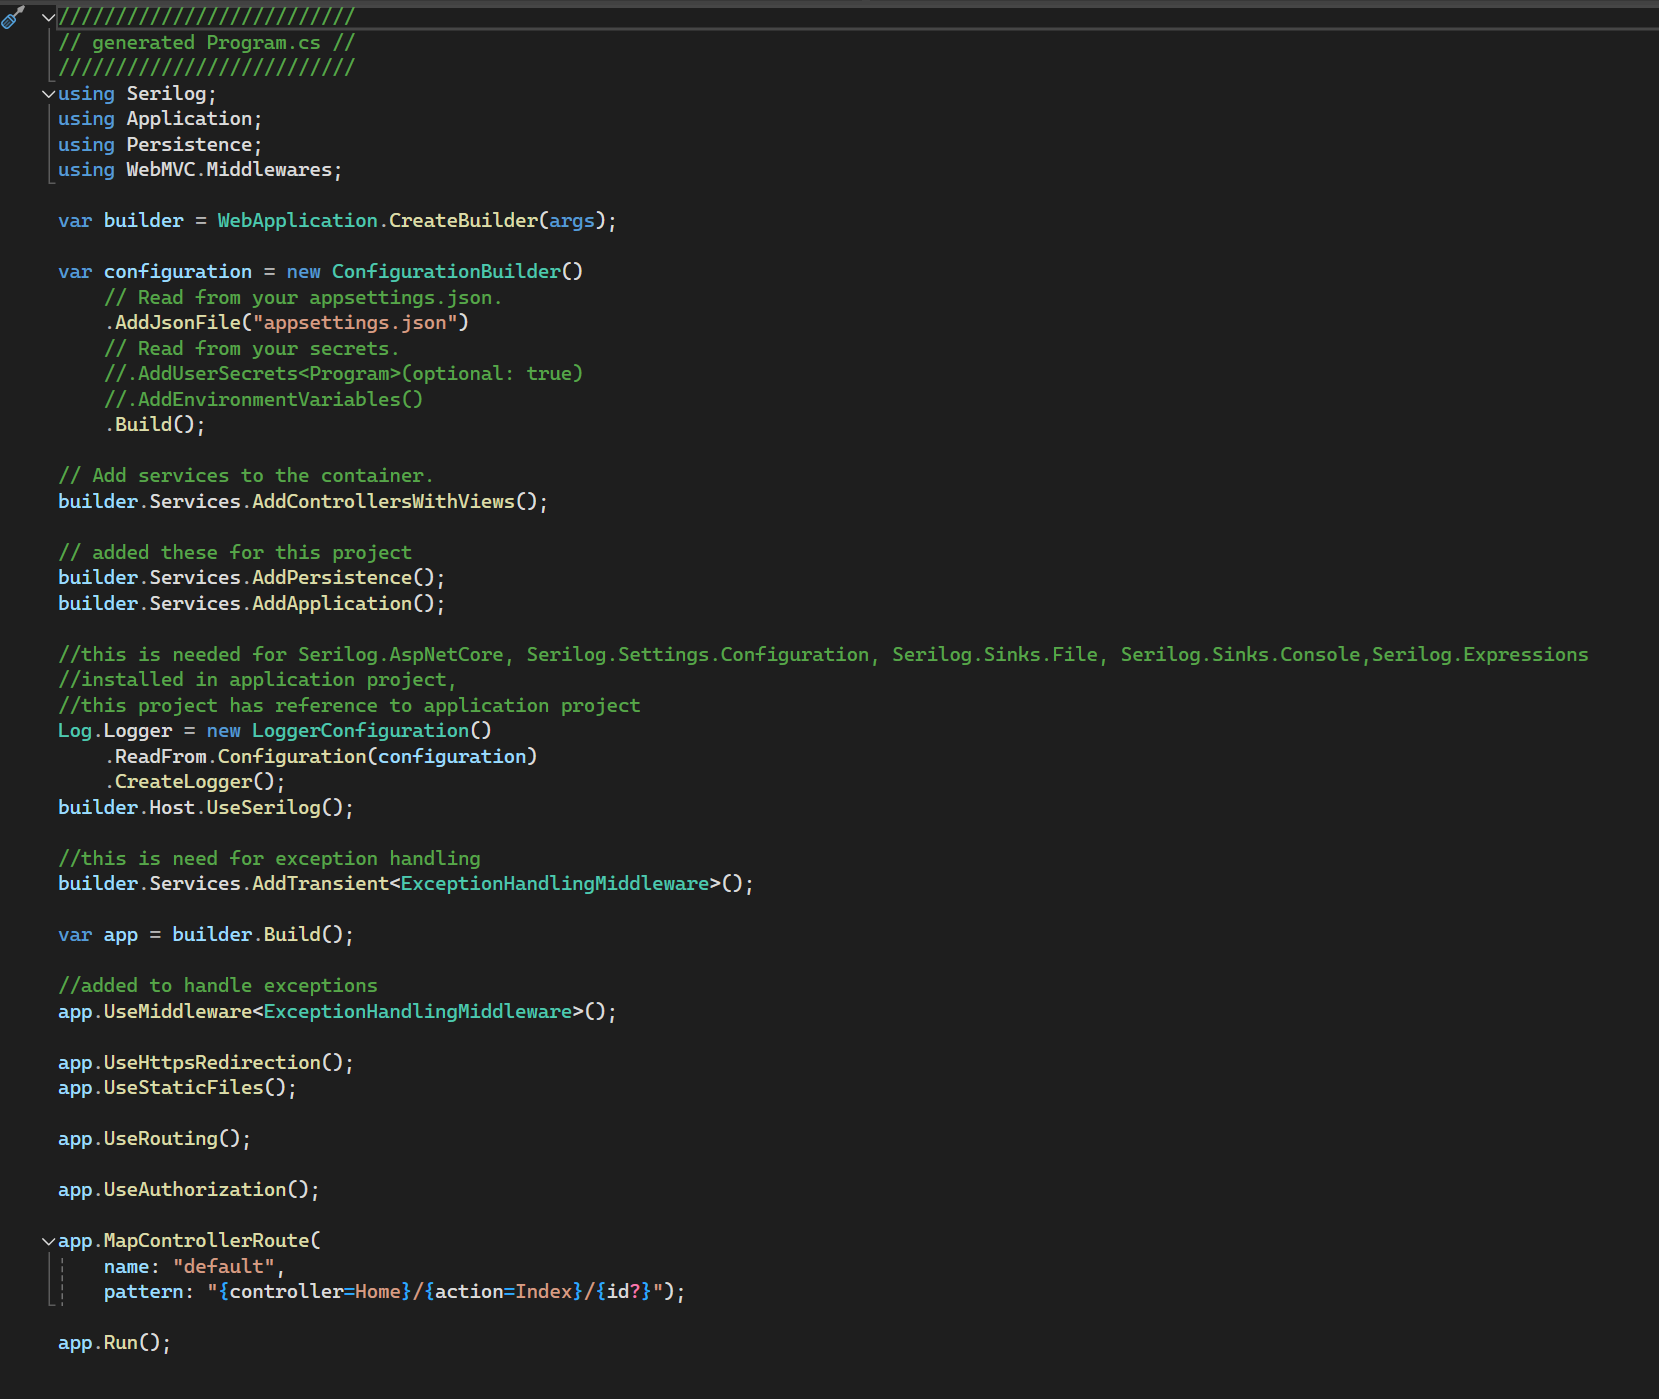Viewport: 1659px width, 1399px height.
Task: Click 'UseMiddleware' in the app line
Action: tap(178, 1012)
